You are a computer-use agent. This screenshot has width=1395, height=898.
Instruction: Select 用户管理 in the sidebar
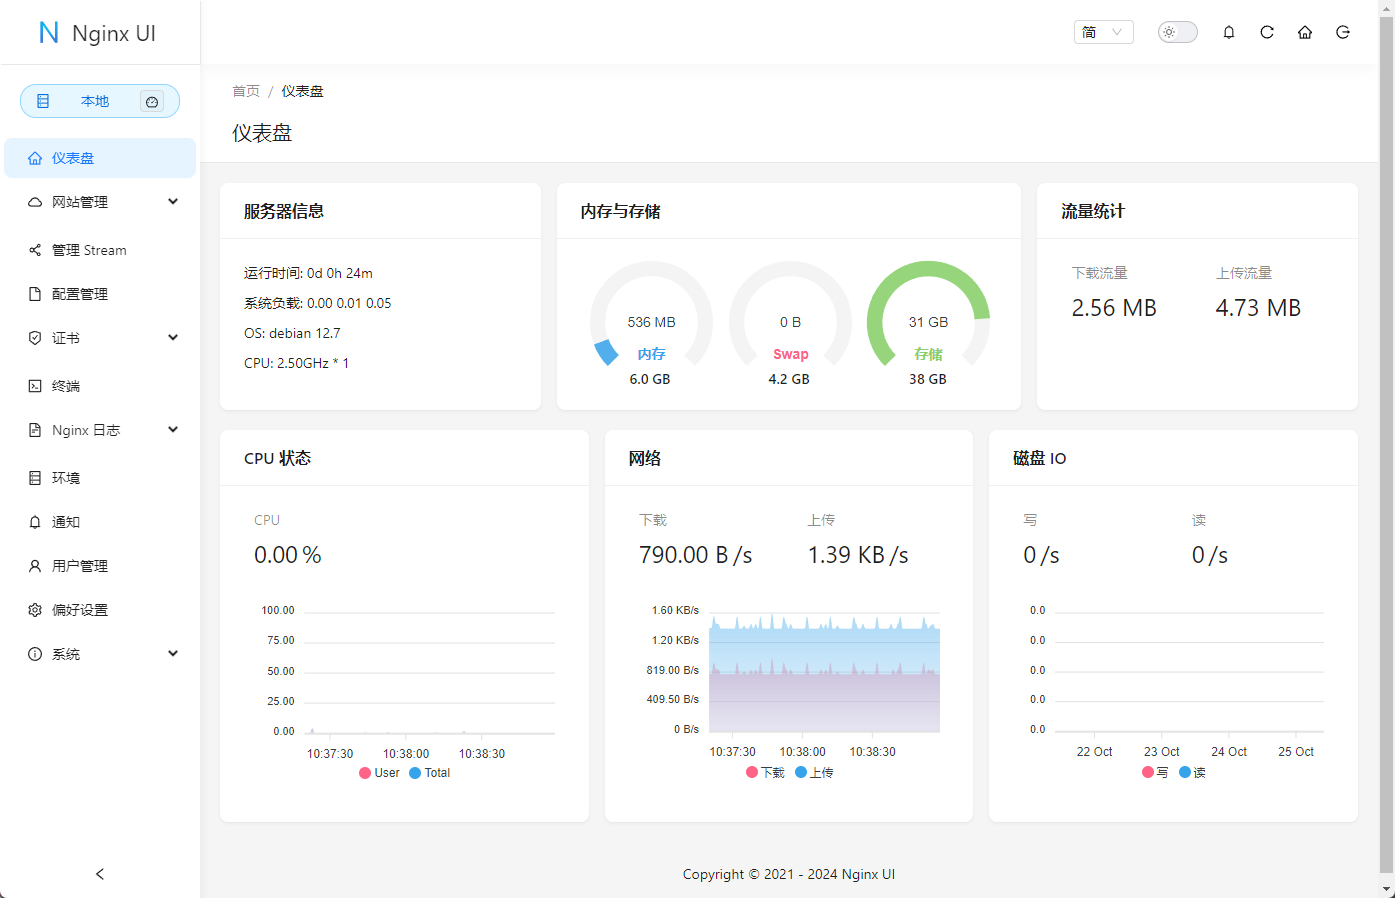tap(80, 566)
